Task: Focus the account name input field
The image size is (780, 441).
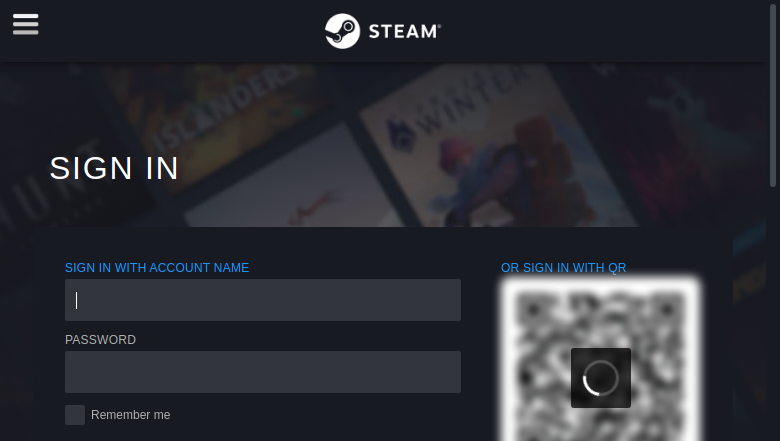Action: tap(263, 300)
